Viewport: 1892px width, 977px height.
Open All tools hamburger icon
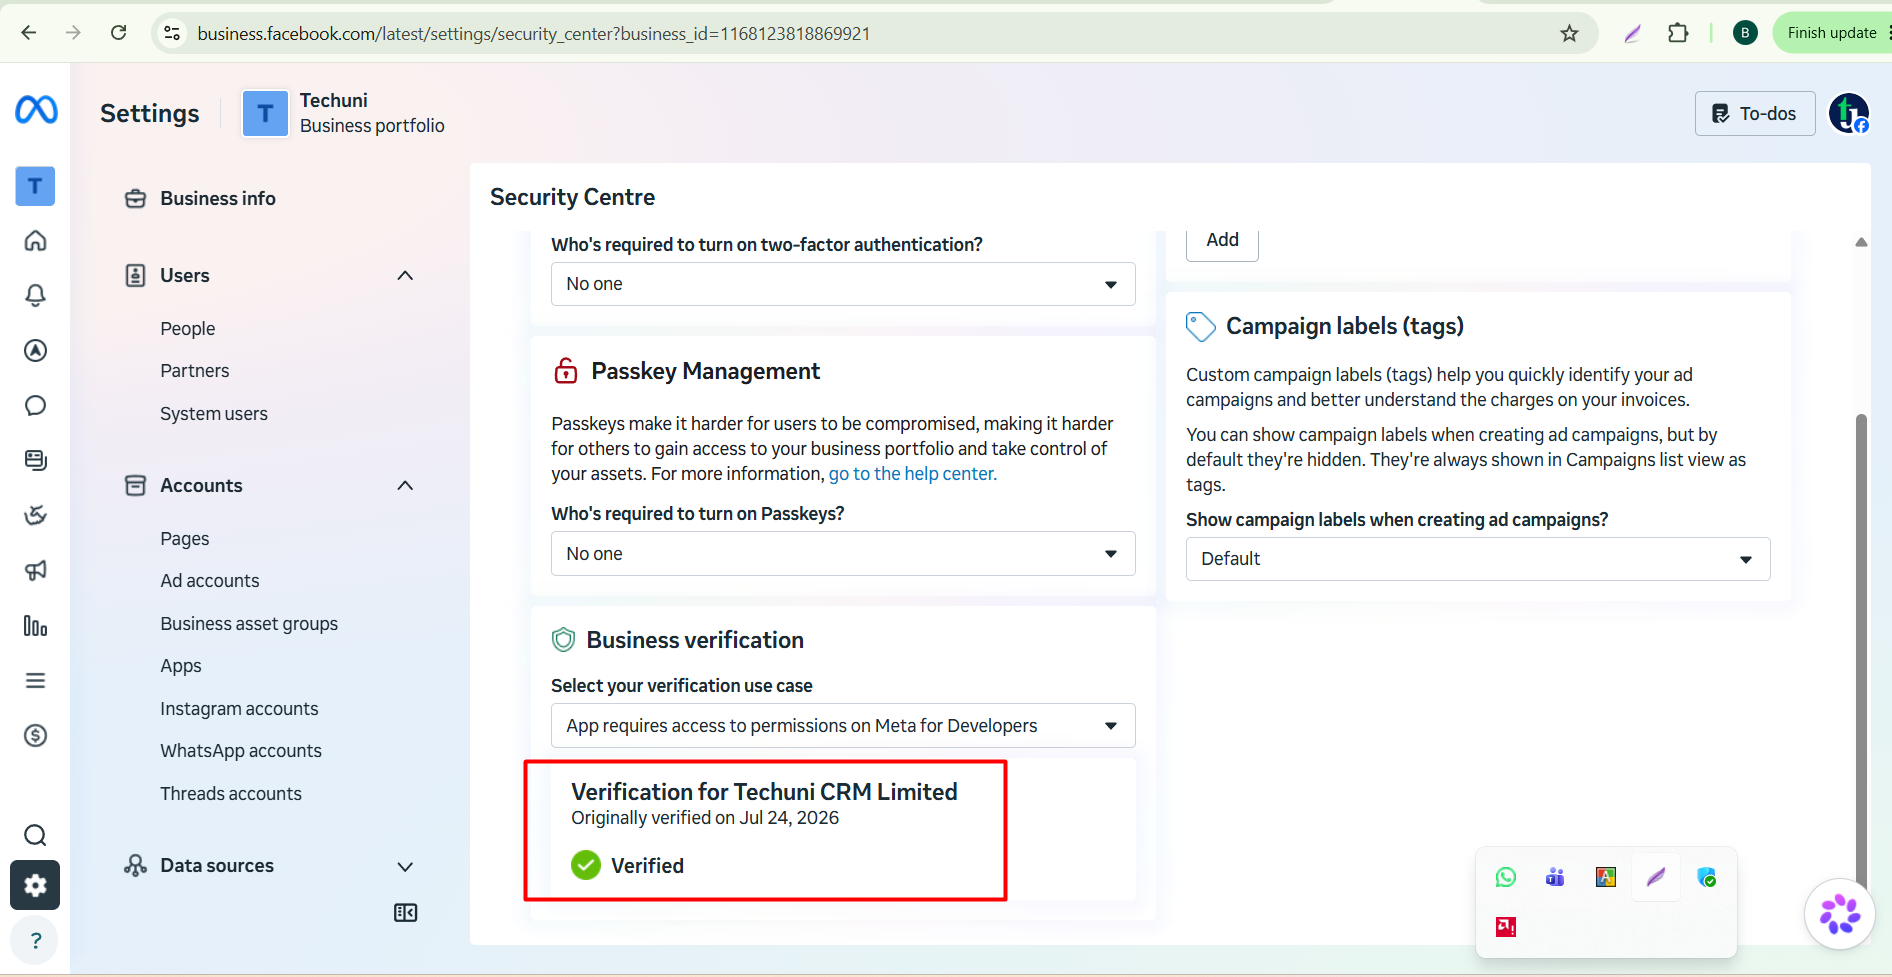pyautogui.click(x=35, y=681)
